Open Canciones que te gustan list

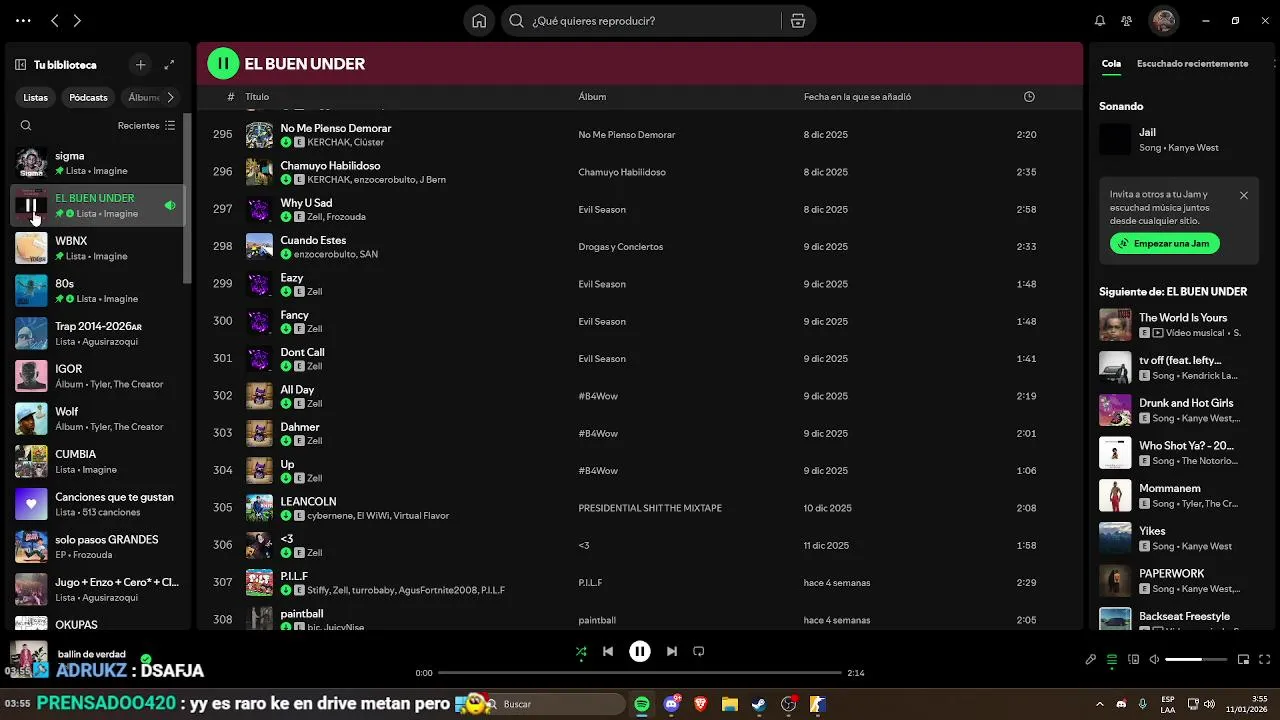[97, 504]
